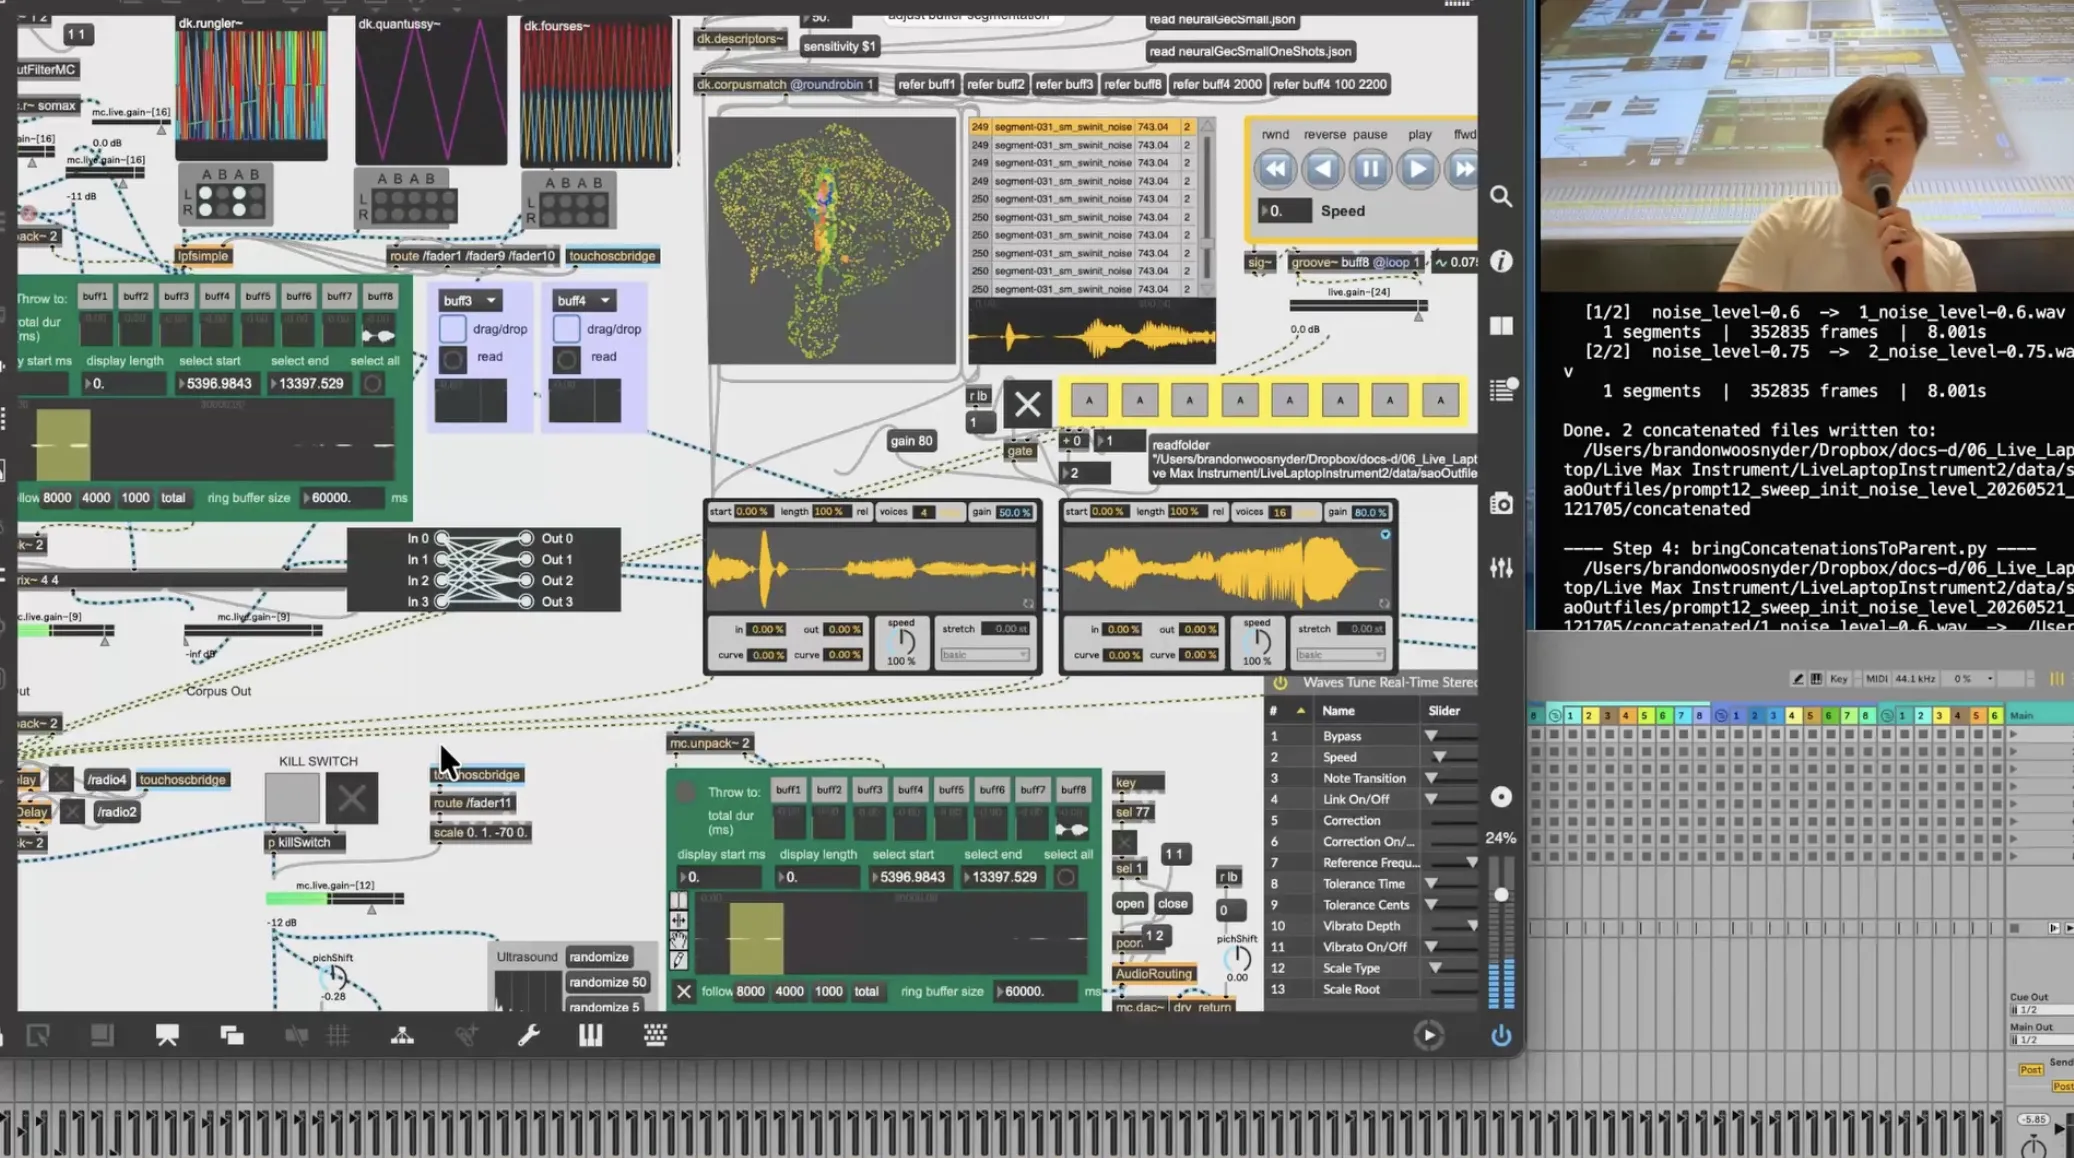The image size is (2074, 1158).
Task: Click the rewind transport button
Action: coord(1275,169)
